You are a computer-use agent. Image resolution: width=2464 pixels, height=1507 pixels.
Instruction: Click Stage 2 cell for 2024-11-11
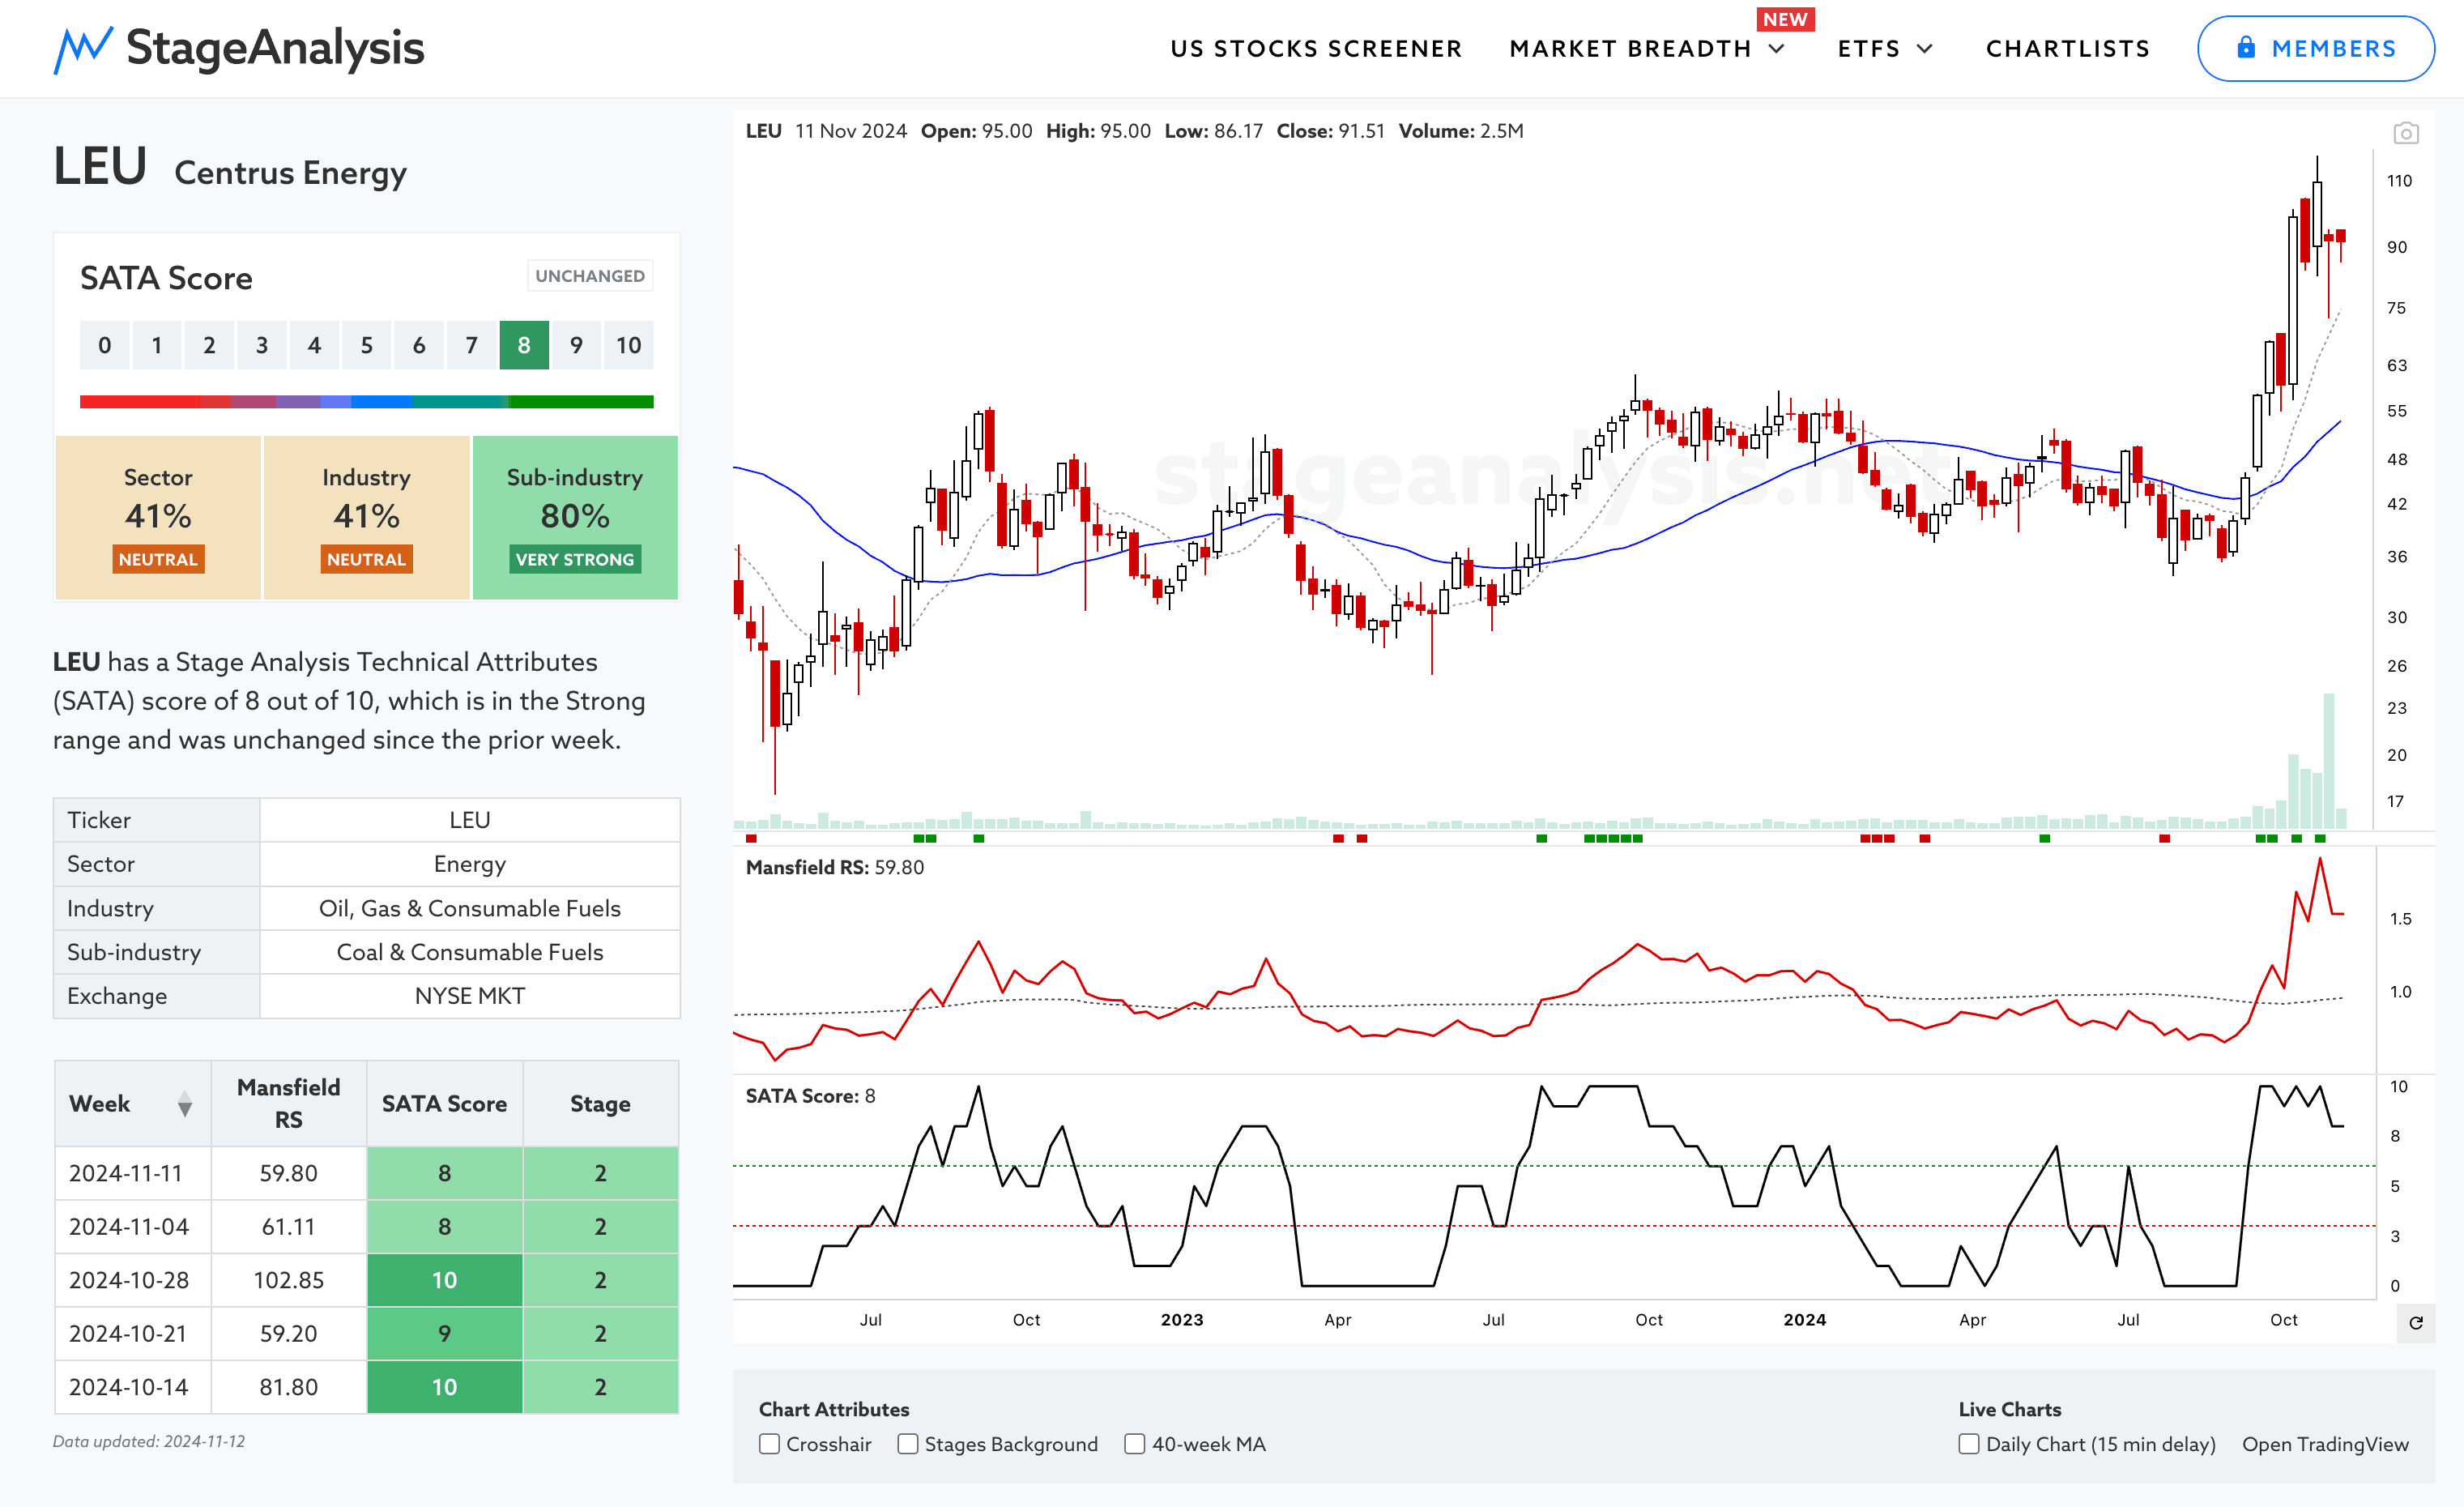[x=600, y=1173]
